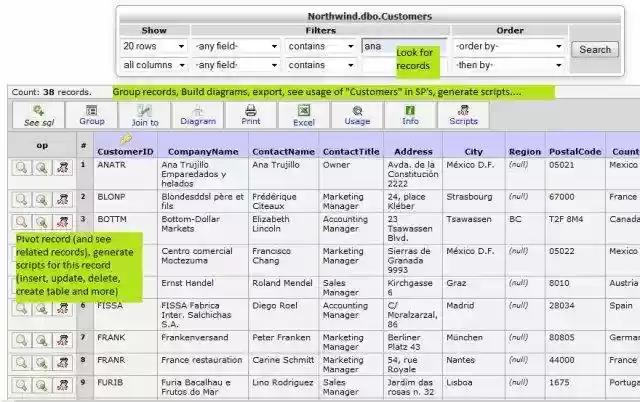Sort by the PostalCode column header

(575, 152)
